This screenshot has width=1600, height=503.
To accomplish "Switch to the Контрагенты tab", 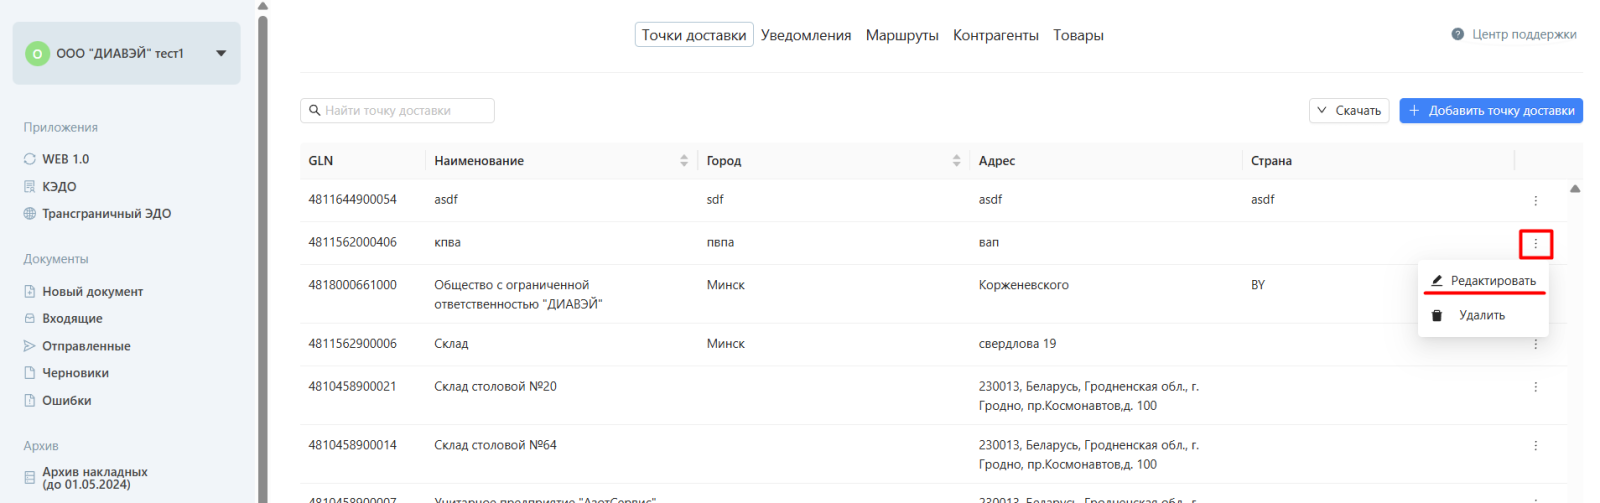I will (x=995, y=35).
